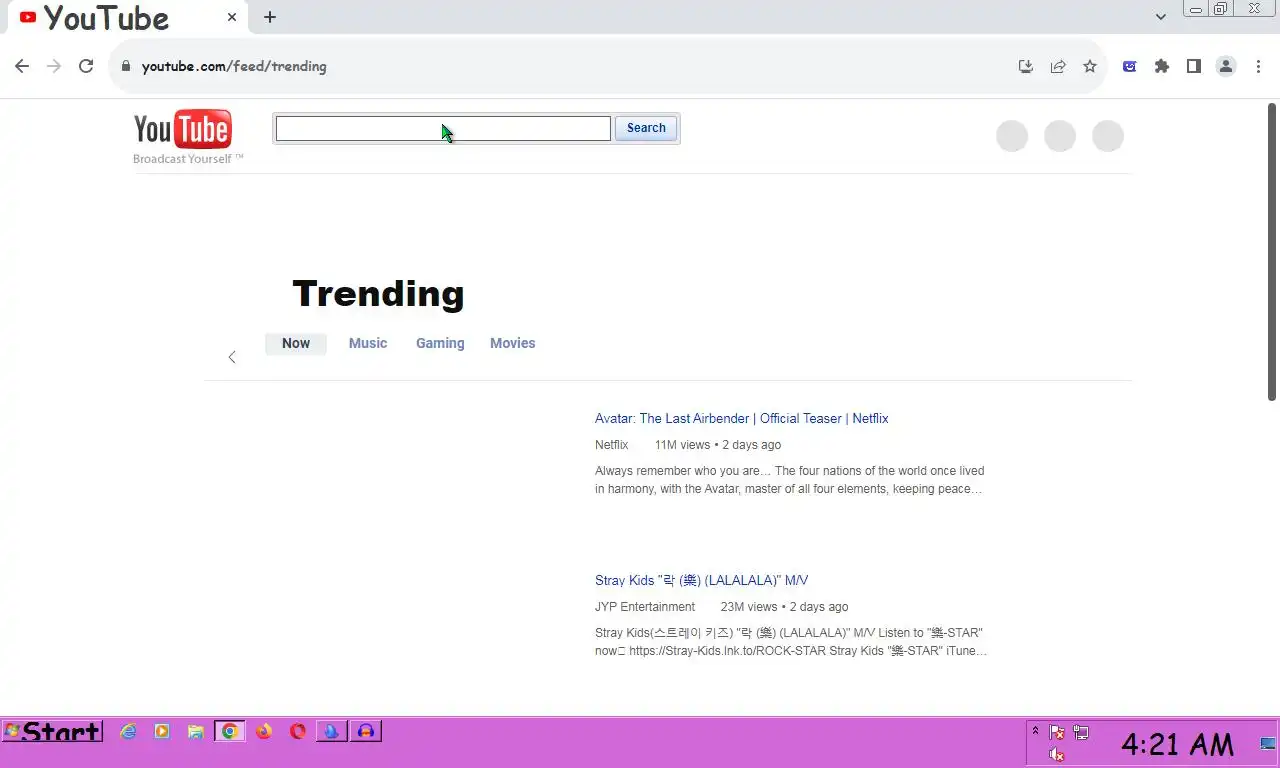Click the Avatar video description text
This screenshot has width=1280, height=768.
(790, 480)
